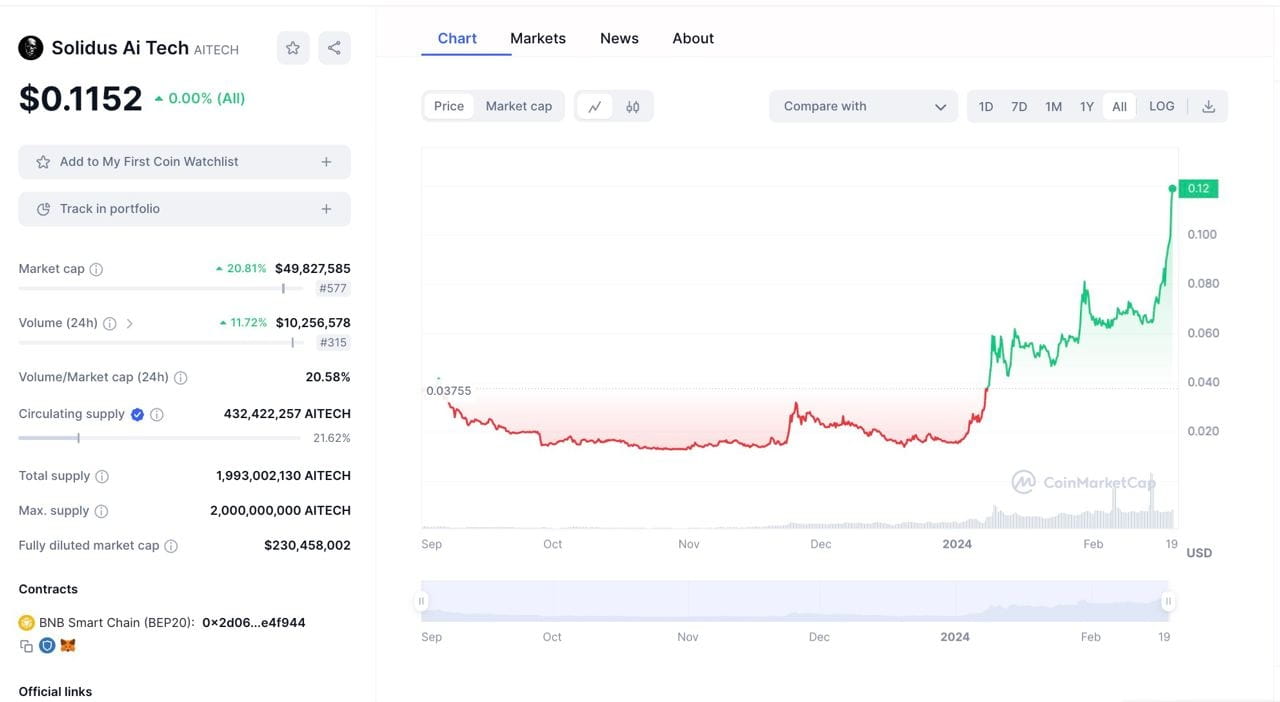Image resolution: width=1280 pixels, height=702 pixels.
Task: Star Solidus Ai Tech as favorite
Action: tap(292, 47)
